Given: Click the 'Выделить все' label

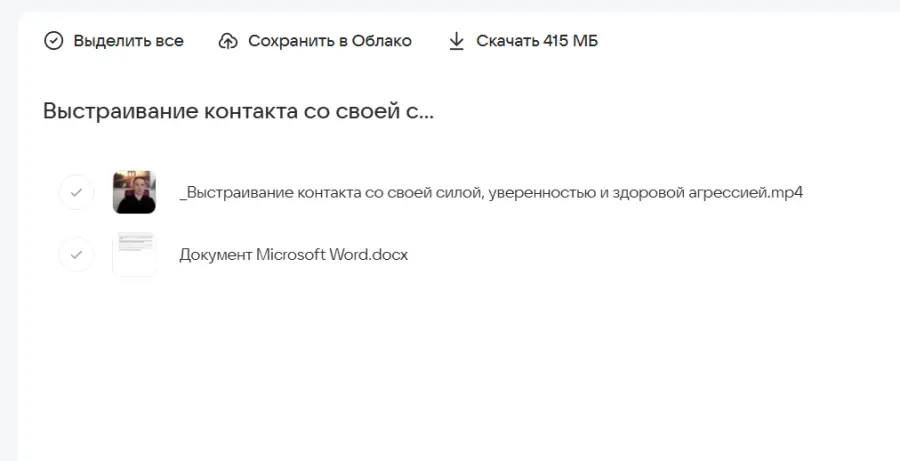Looking at the screenshot, I should click(128, 41).
